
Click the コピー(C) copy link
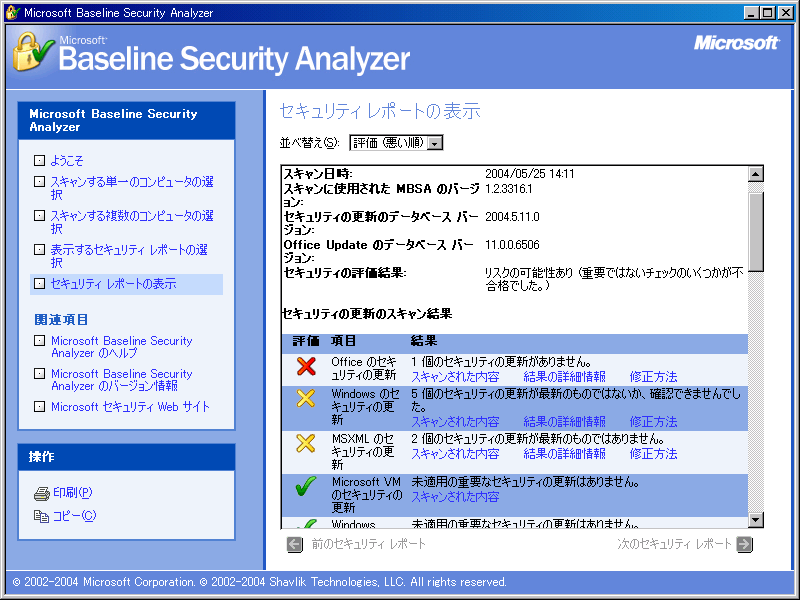[x=74, y=516]
